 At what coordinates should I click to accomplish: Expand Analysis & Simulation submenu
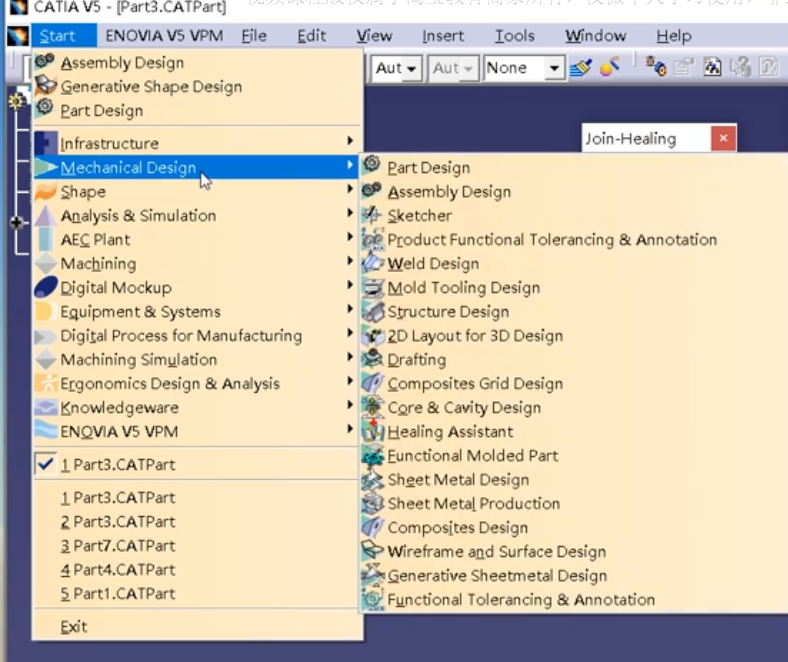coord(198,216)
